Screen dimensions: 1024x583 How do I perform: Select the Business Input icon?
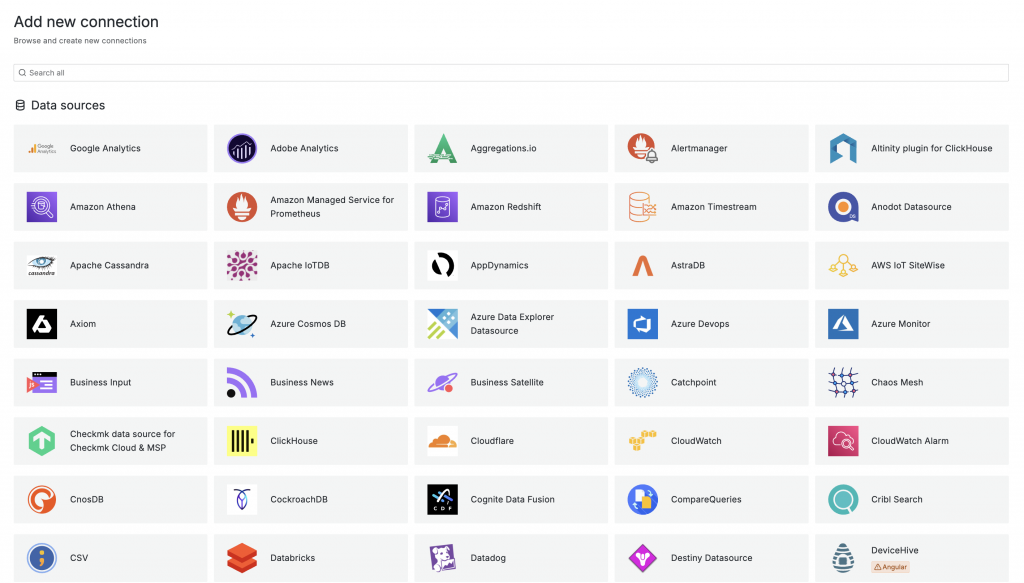[x=42, y=383]
